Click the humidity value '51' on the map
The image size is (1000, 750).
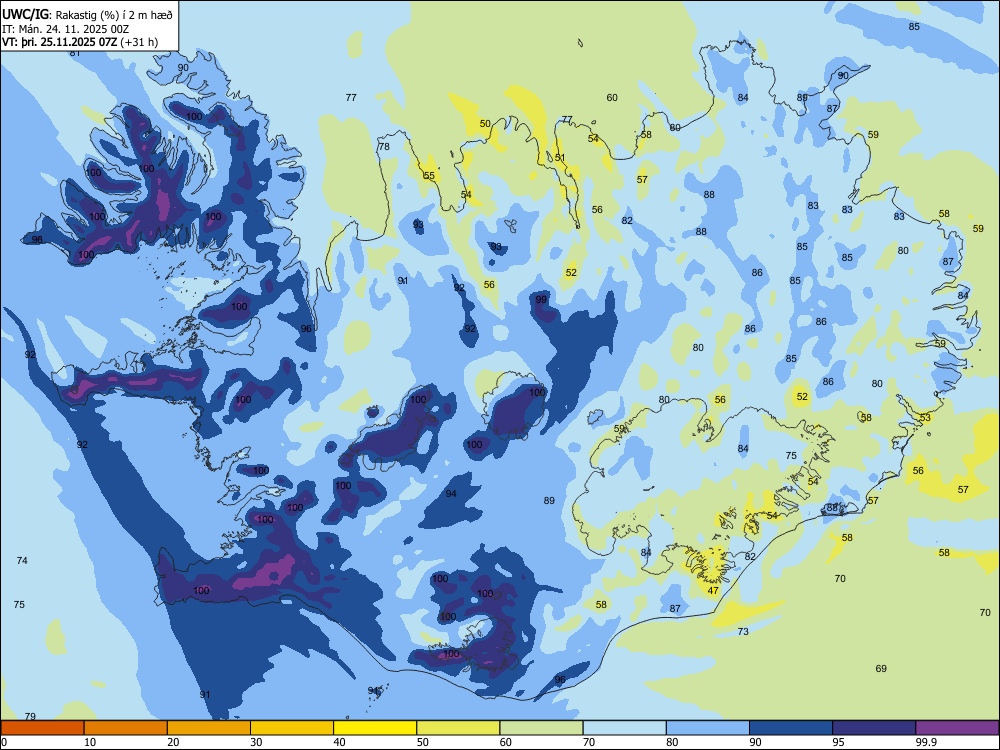pos(560,158)
